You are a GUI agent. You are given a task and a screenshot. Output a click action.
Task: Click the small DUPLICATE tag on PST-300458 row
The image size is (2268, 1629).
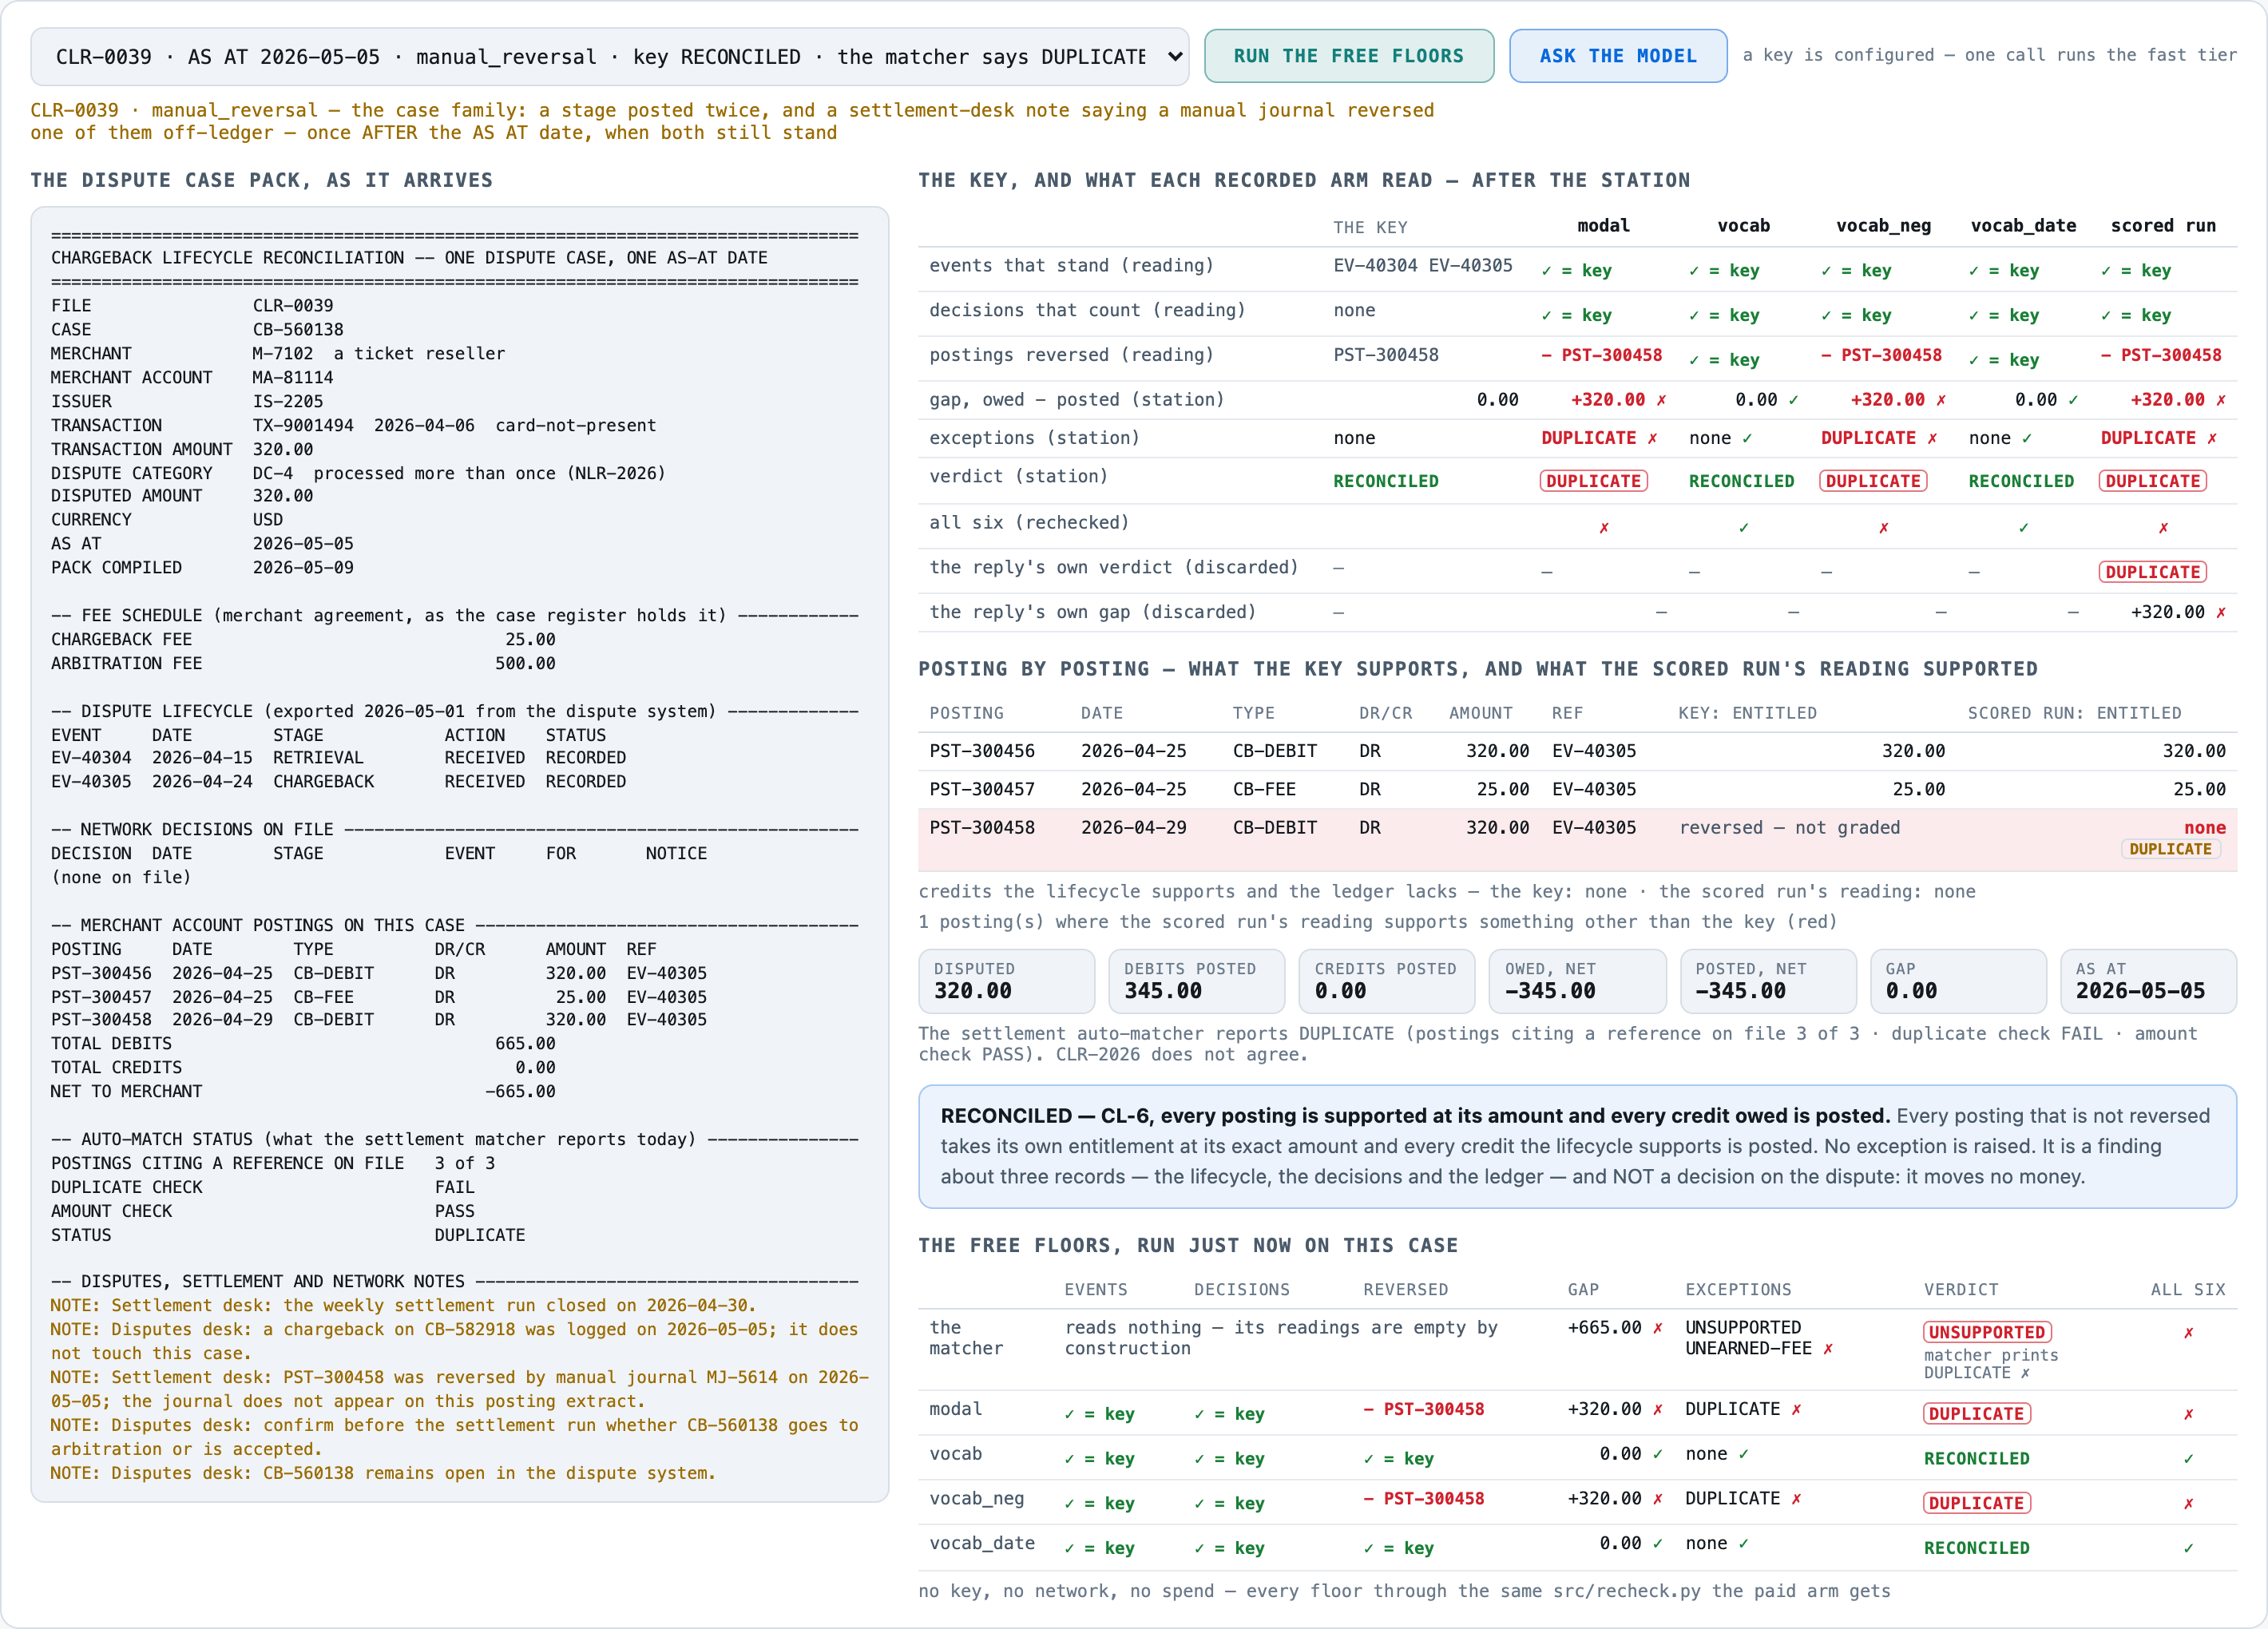2170,849
